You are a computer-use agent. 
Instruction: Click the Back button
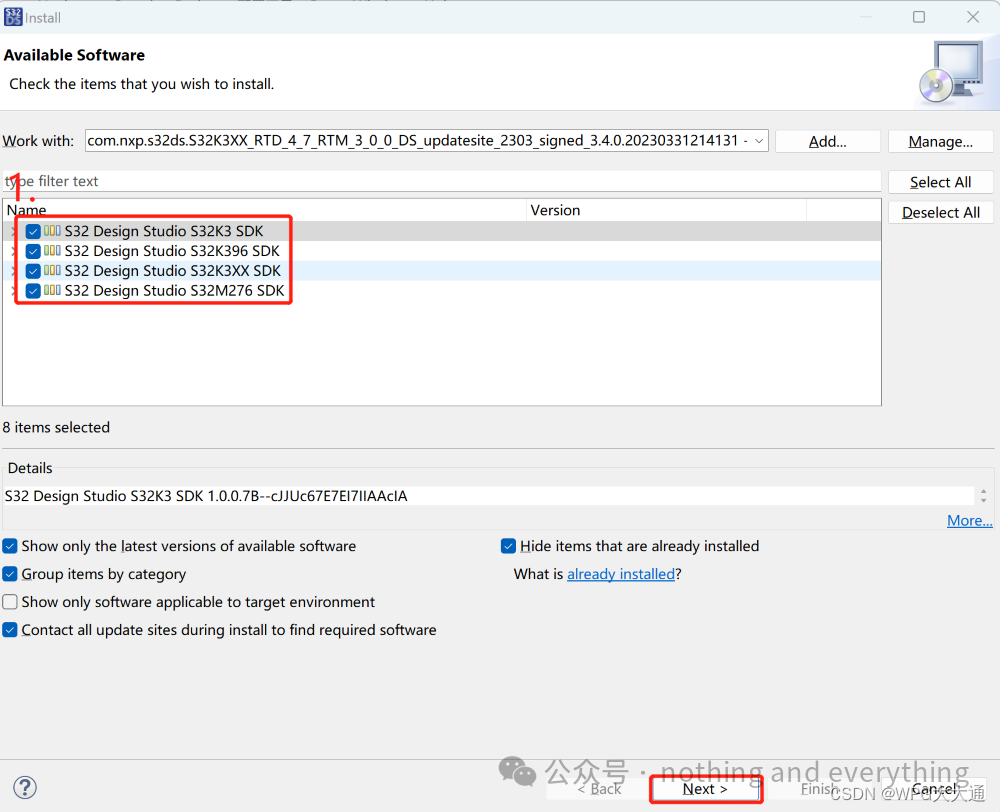pyautogui.click(x=599, y=789)
